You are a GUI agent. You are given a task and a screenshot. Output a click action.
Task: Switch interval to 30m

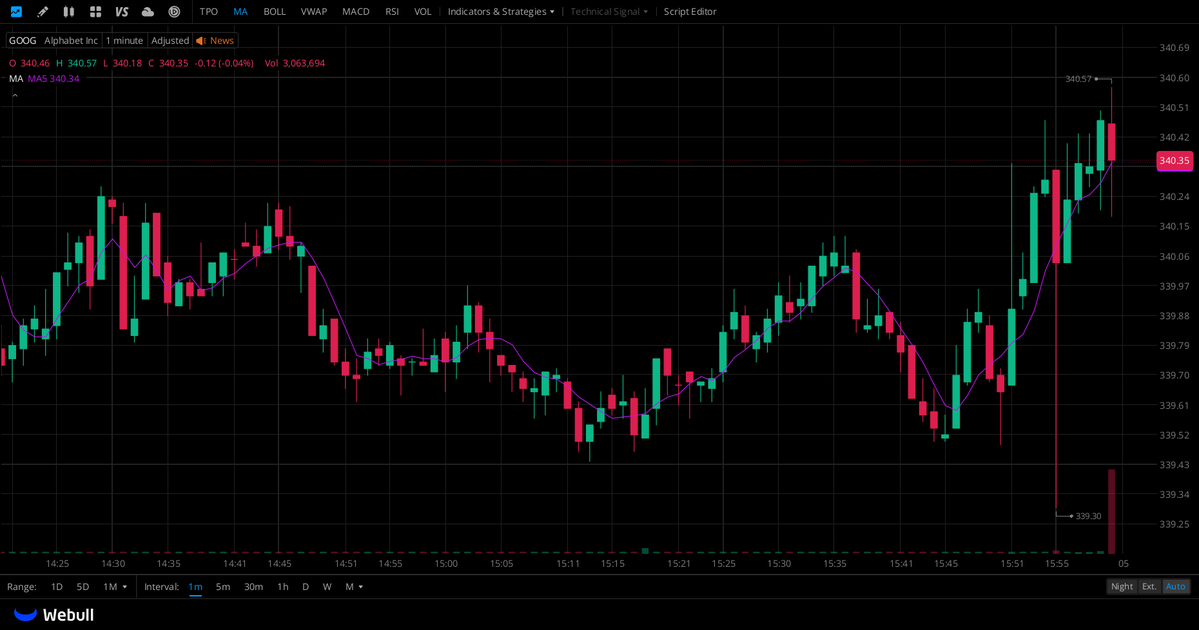point(253,586)
